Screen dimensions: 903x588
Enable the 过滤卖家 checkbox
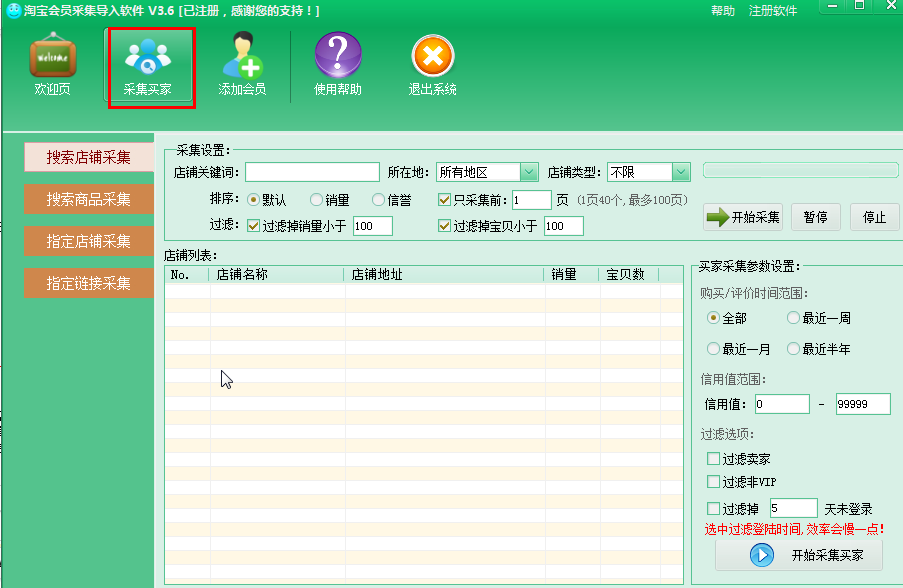tap(713, 458)
